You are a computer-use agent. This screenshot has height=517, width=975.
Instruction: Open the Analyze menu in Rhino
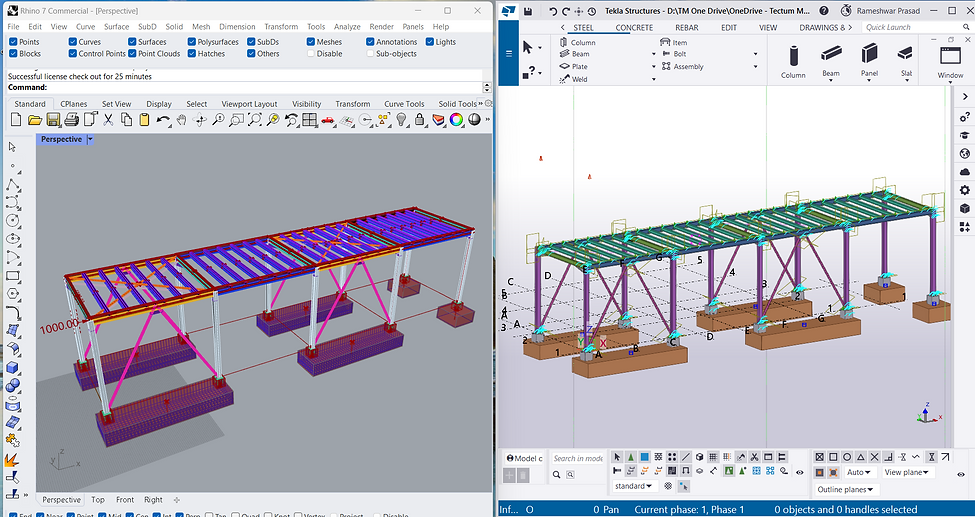pos(347,27)
